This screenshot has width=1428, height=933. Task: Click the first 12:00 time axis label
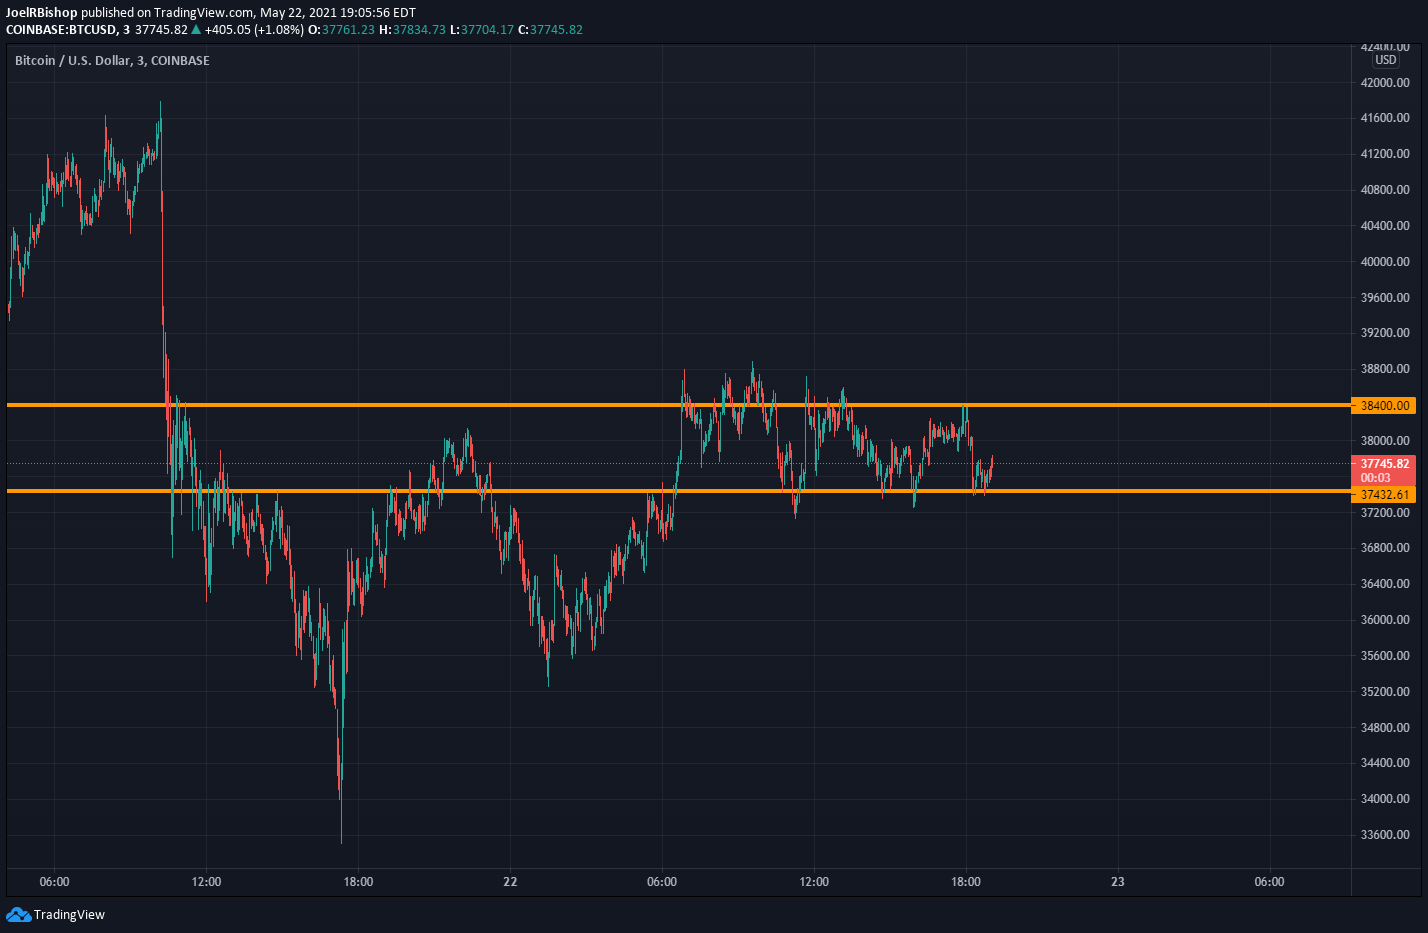tap(206, 882)
